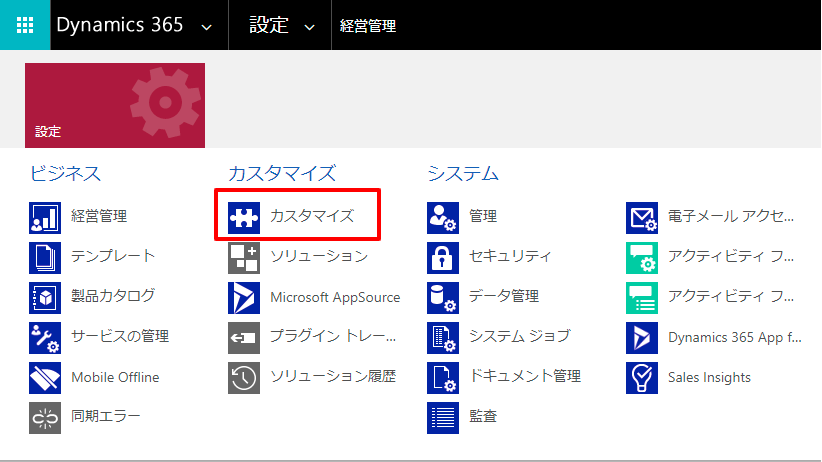
Task: Open the テンプレート link
Action: (x=113, y=256)
